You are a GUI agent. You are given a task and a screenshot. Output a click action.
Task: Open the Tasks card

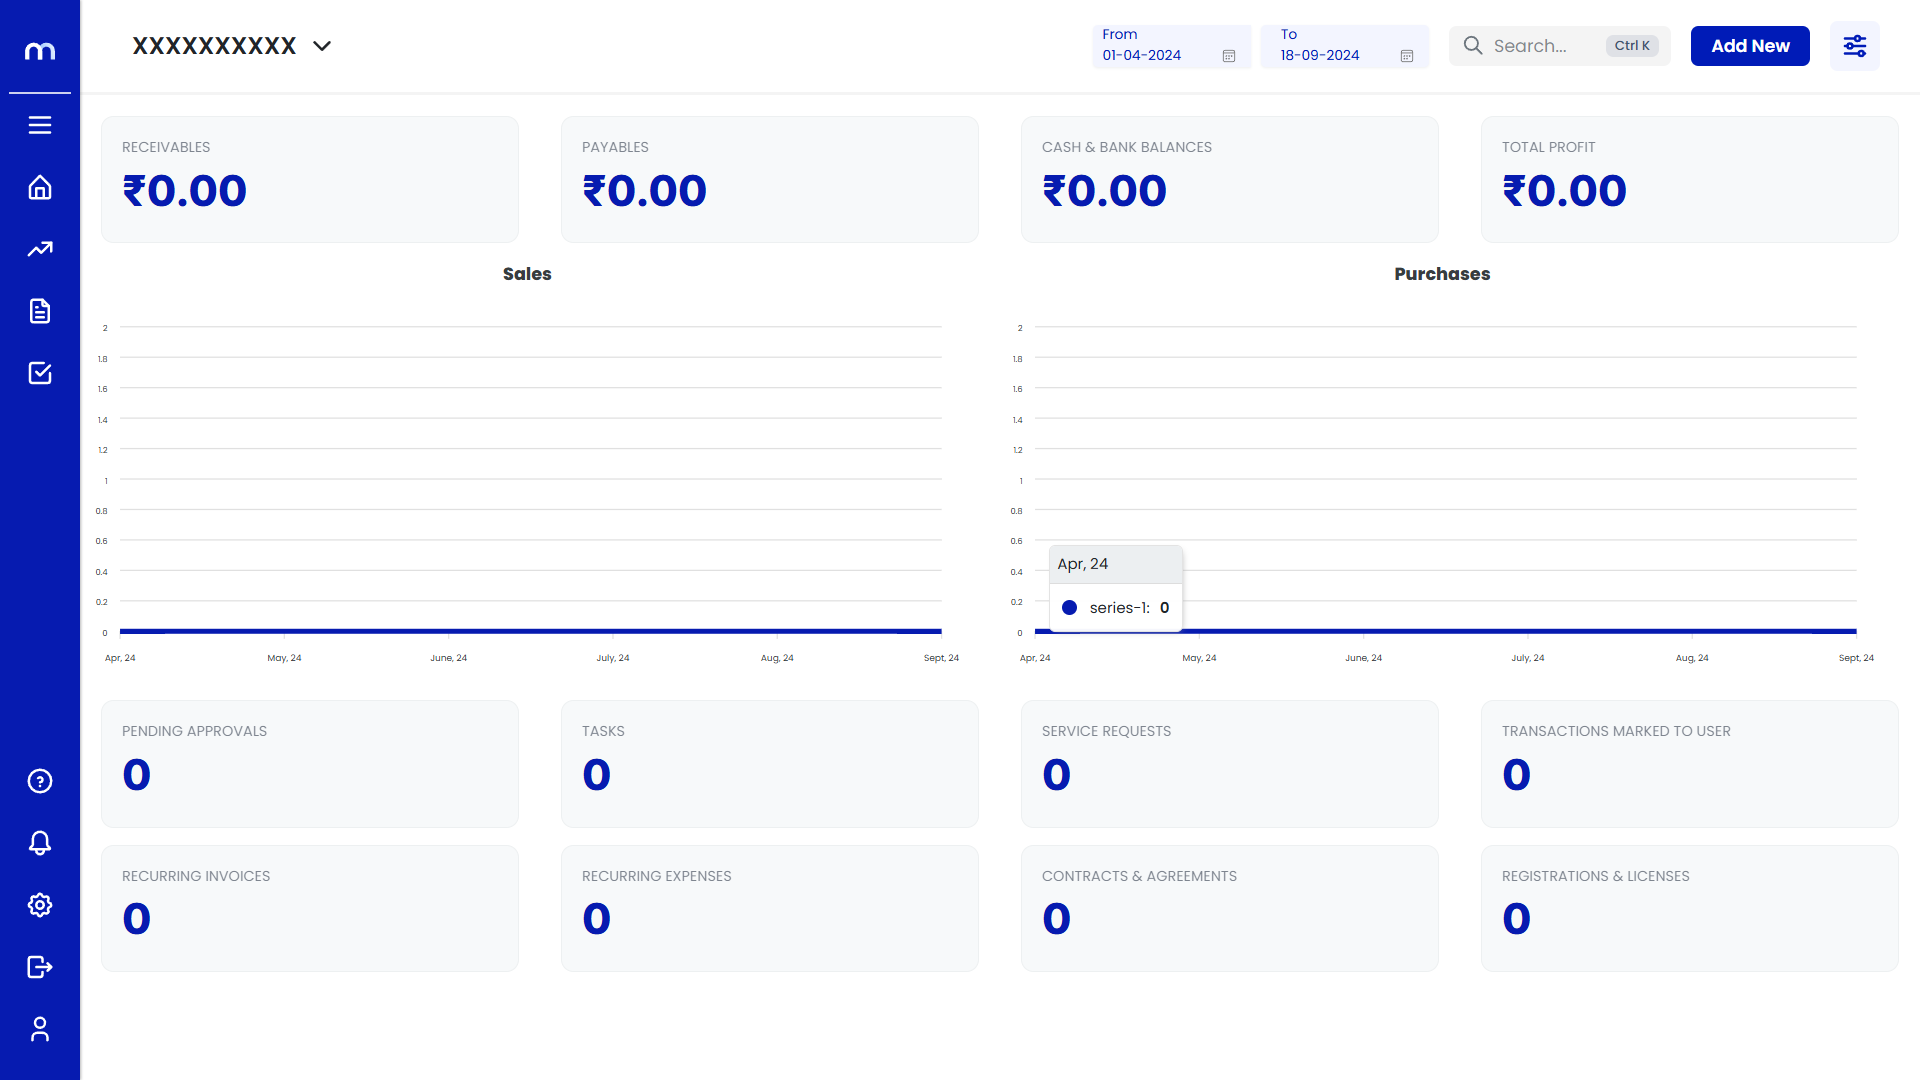[x=770, y=764]
